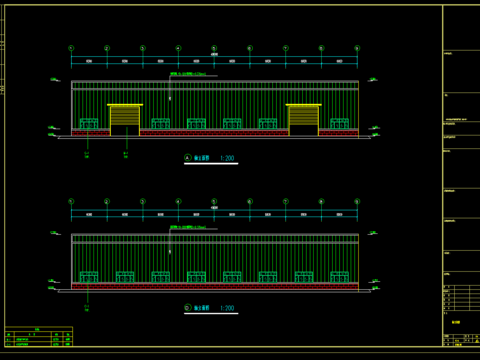
Task: Click circled view tag of lower elevation title
Action: pos(188,308)
